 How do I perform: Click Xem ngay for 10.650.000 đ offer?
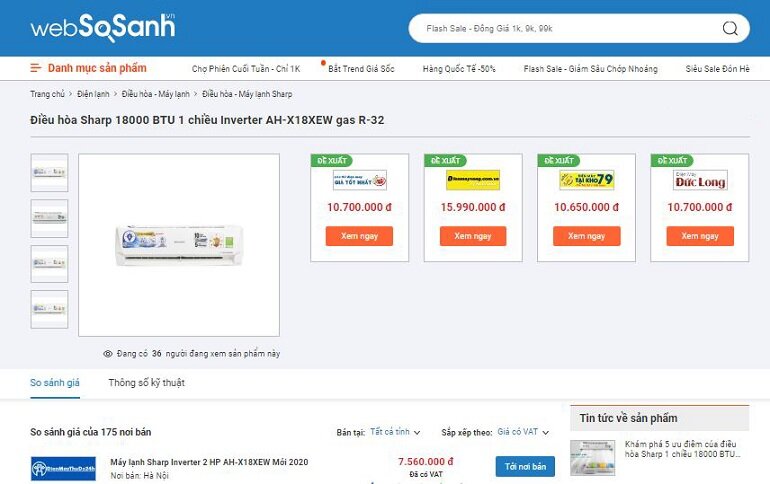(x=586, y=236)
